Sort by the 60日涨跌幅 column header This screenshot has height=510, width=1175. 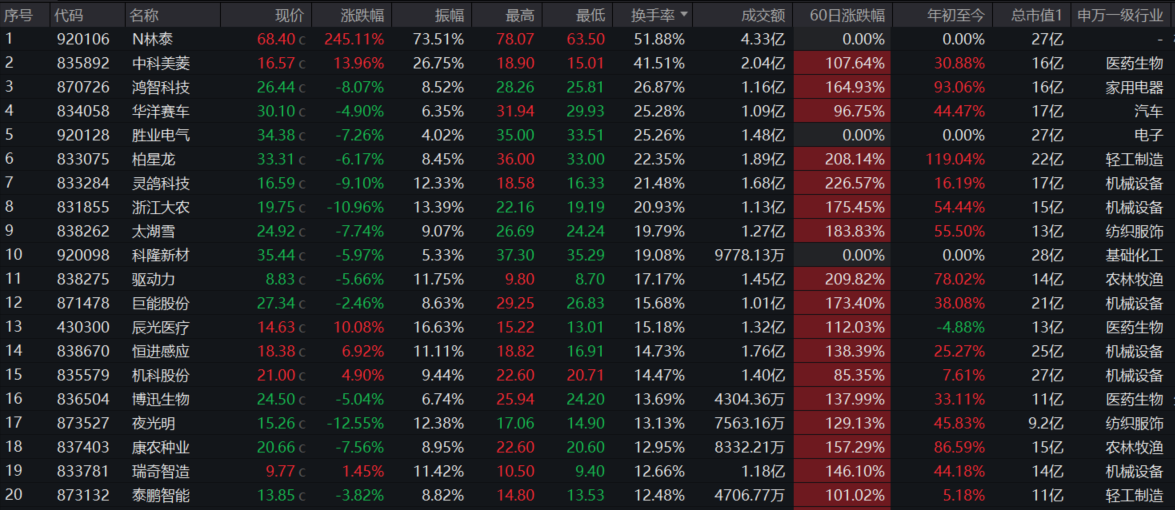pos(847,15)
